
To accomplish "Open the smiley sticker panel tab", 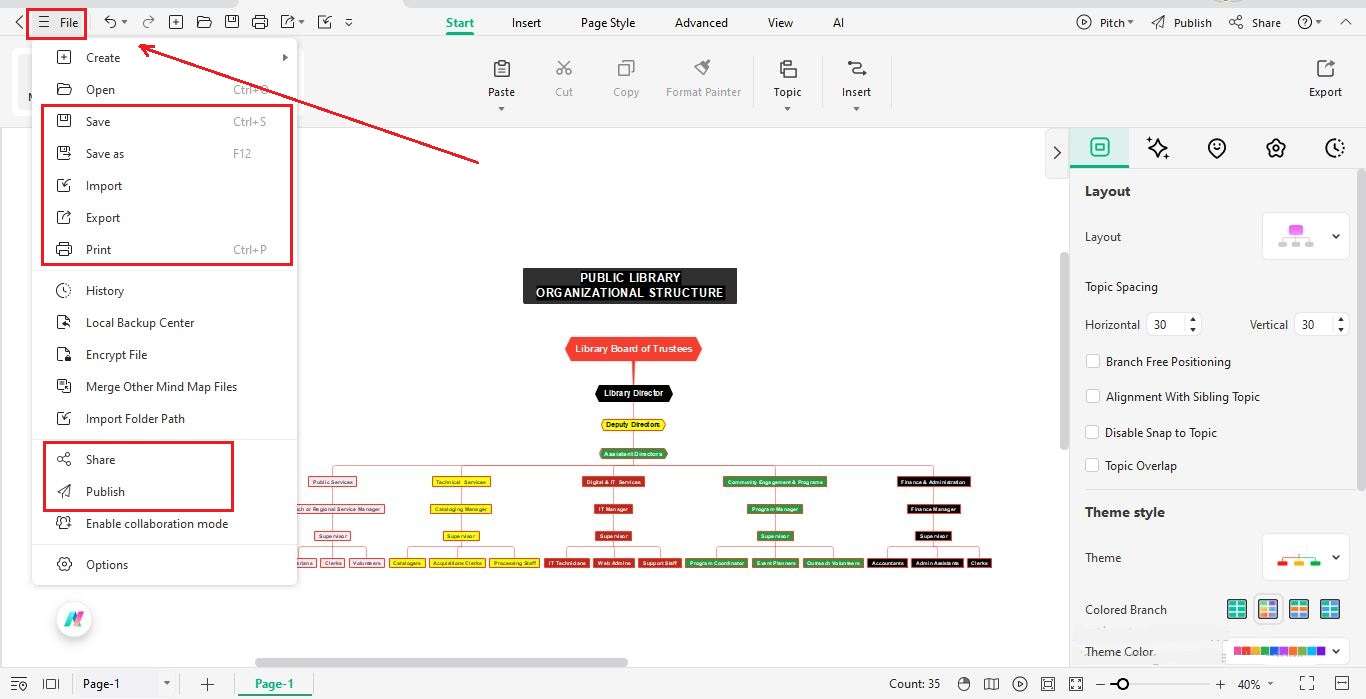I will coord(1217,148).
